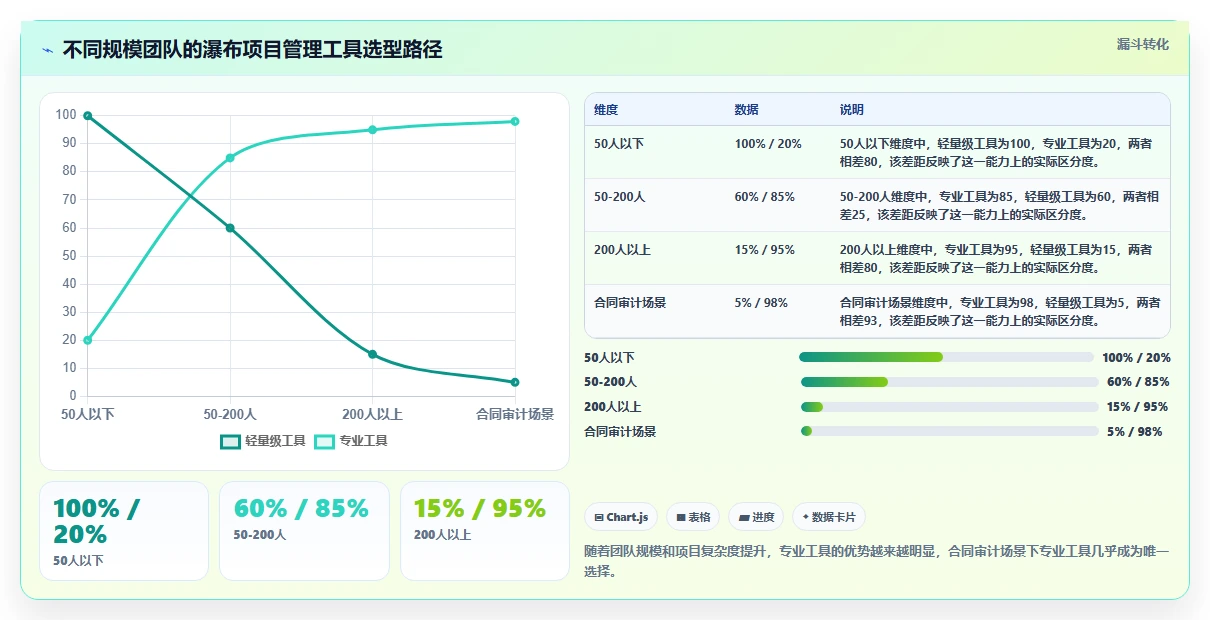Image resolution: width=1210 pixels, height=620 pixels.
Task: Click the 50-200人 x-axis label
Action: tap(230, 414)
